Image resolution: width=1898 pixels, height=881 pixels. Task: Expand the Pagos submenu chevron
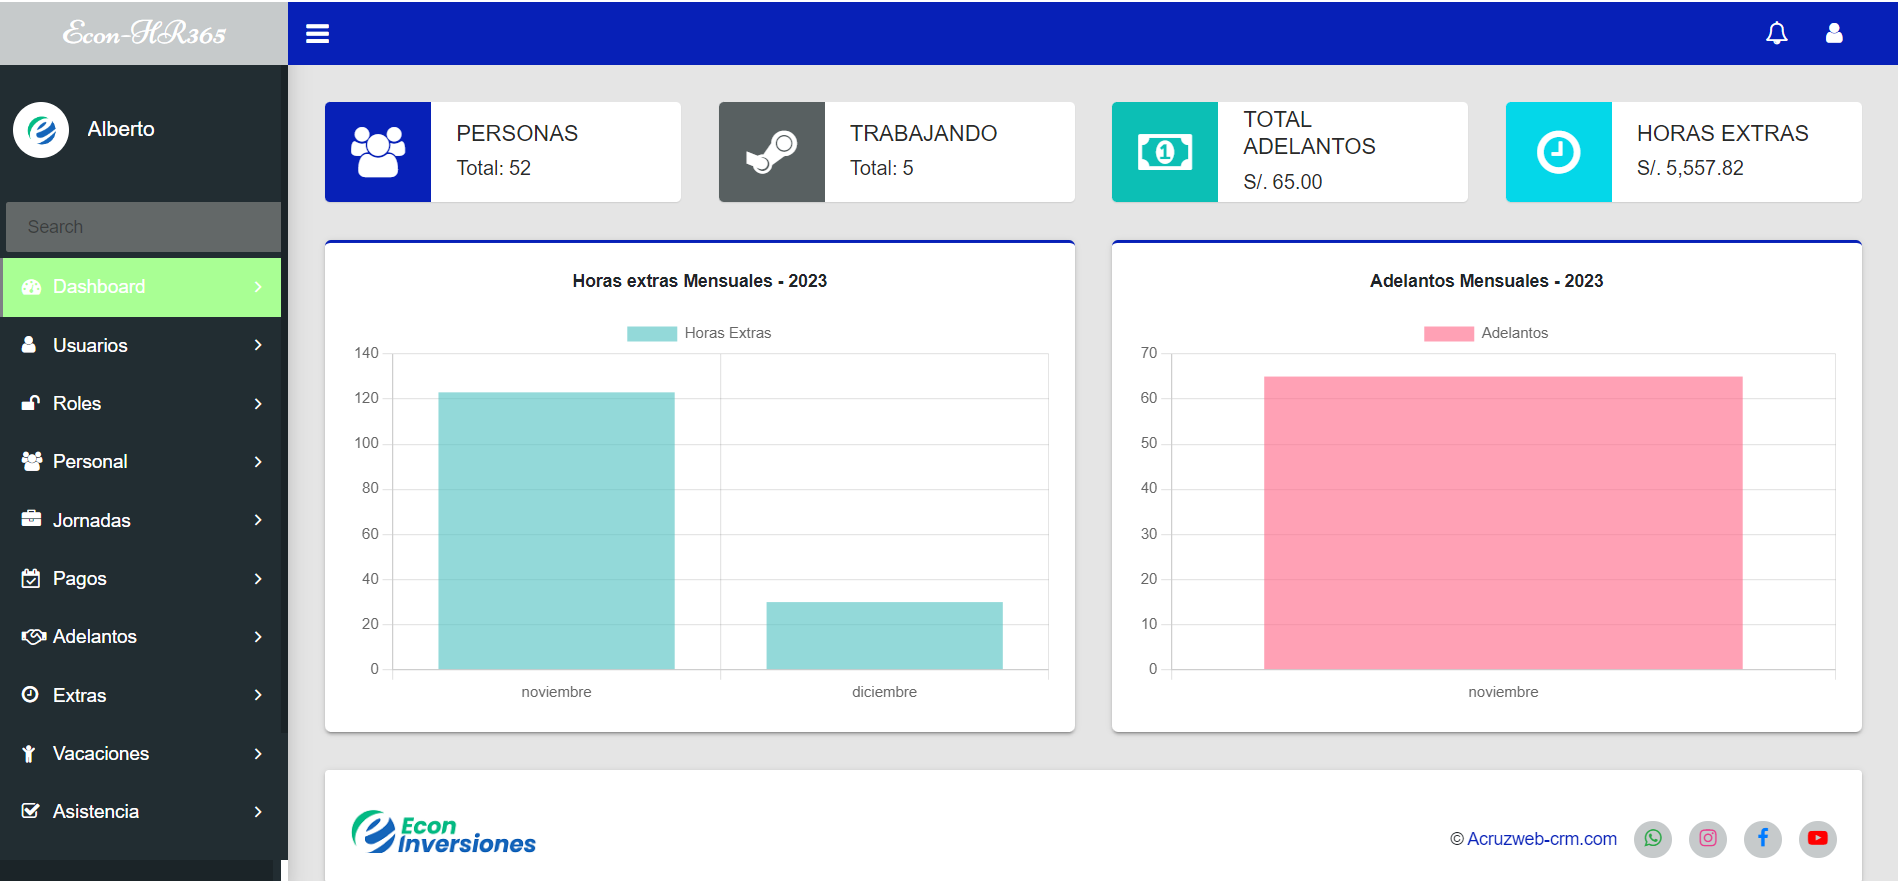(x=258, y=578)
